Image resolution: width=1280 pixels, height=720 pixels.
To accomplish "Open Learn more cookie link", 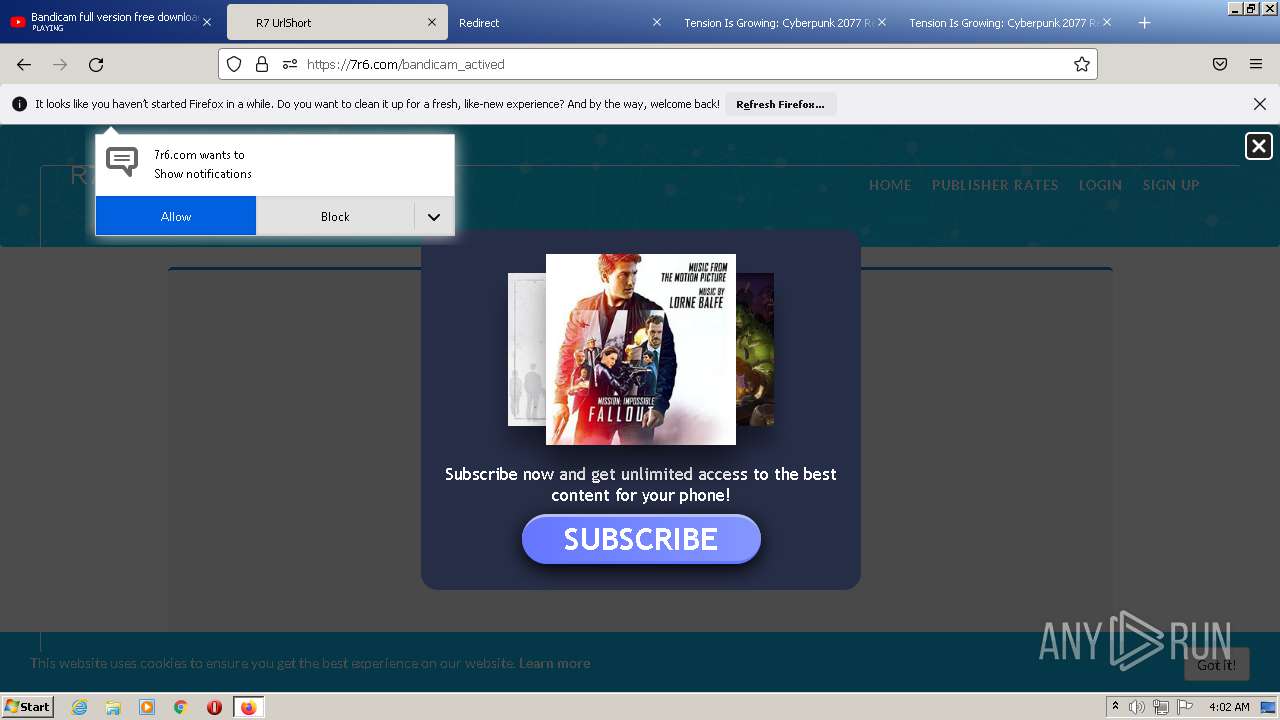I will pos(554,663).
